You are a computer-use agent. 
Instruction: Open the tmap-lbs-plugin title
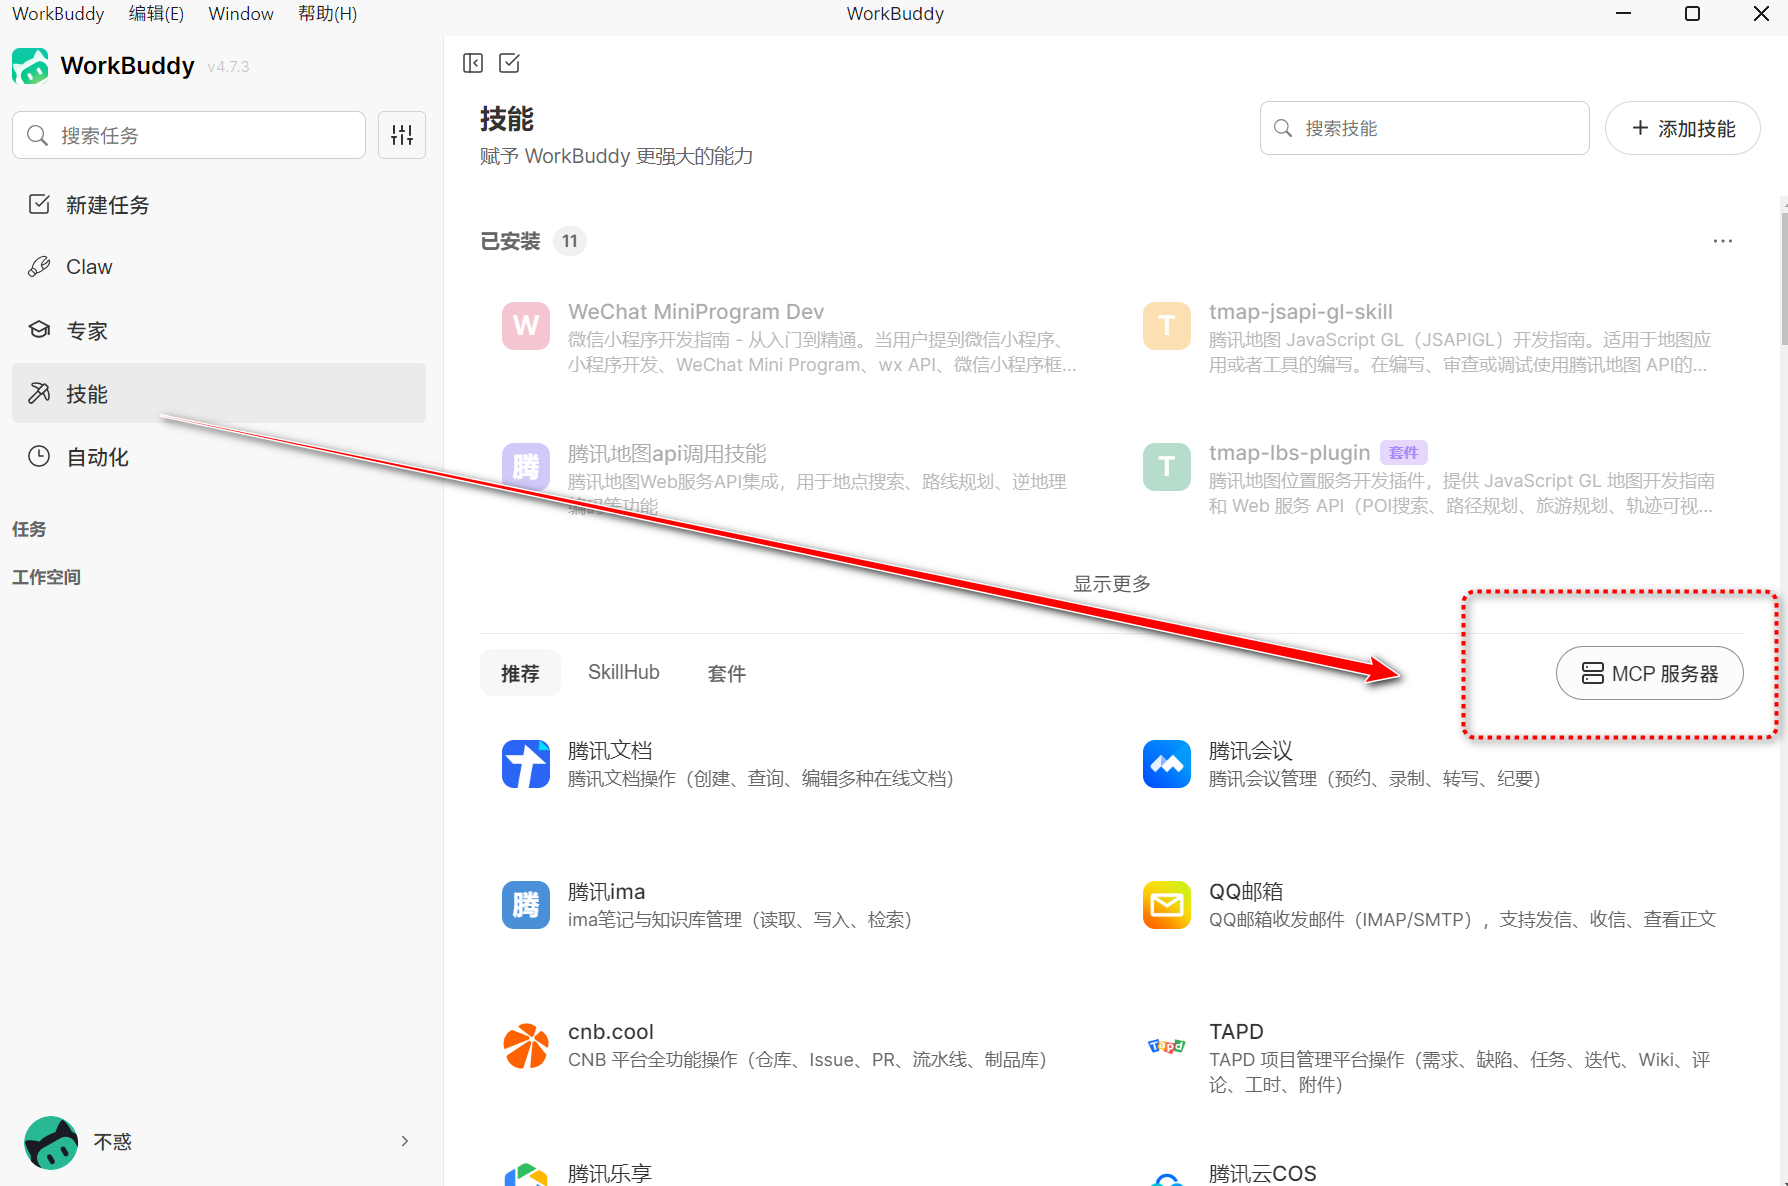1289,453
